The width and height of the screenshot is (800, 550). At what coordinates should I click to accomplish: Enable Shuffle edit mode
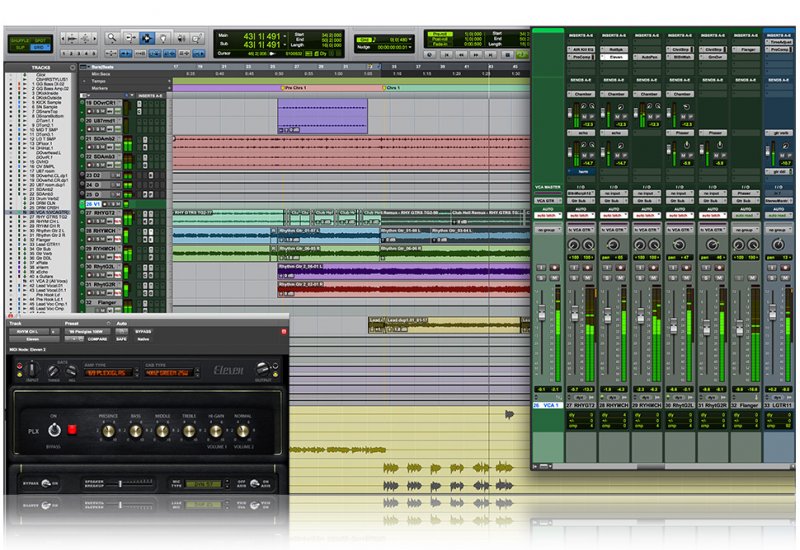tap(20, 38)
